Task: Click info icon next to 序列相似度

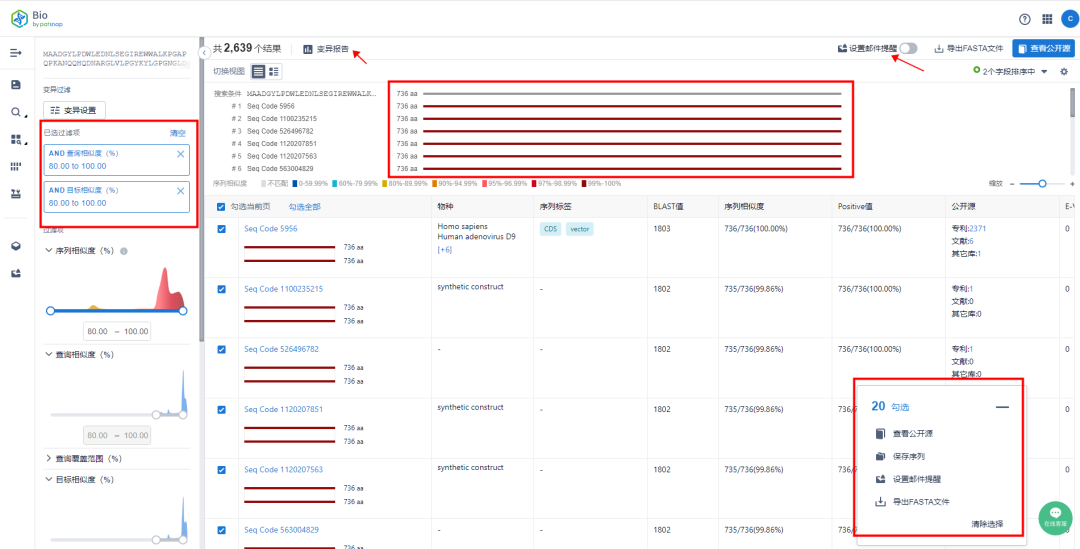Action: (x=124, y=251)
